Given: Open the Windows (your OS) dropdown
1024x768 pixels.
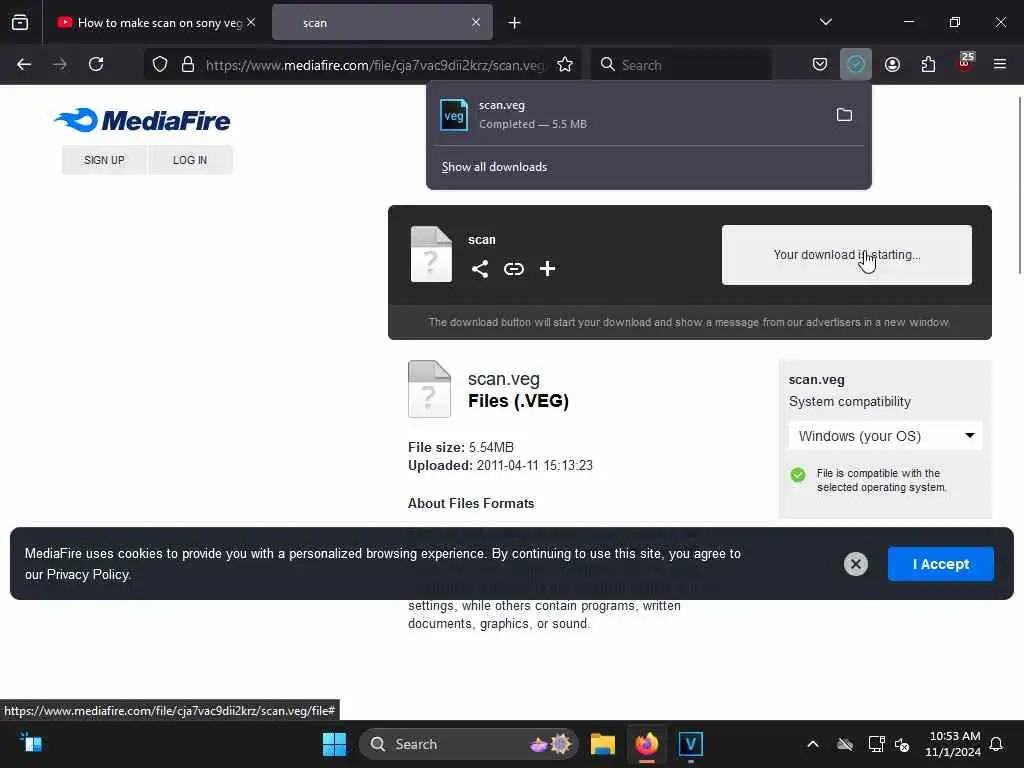Looking at the screenshot, I should click(886, 436).
